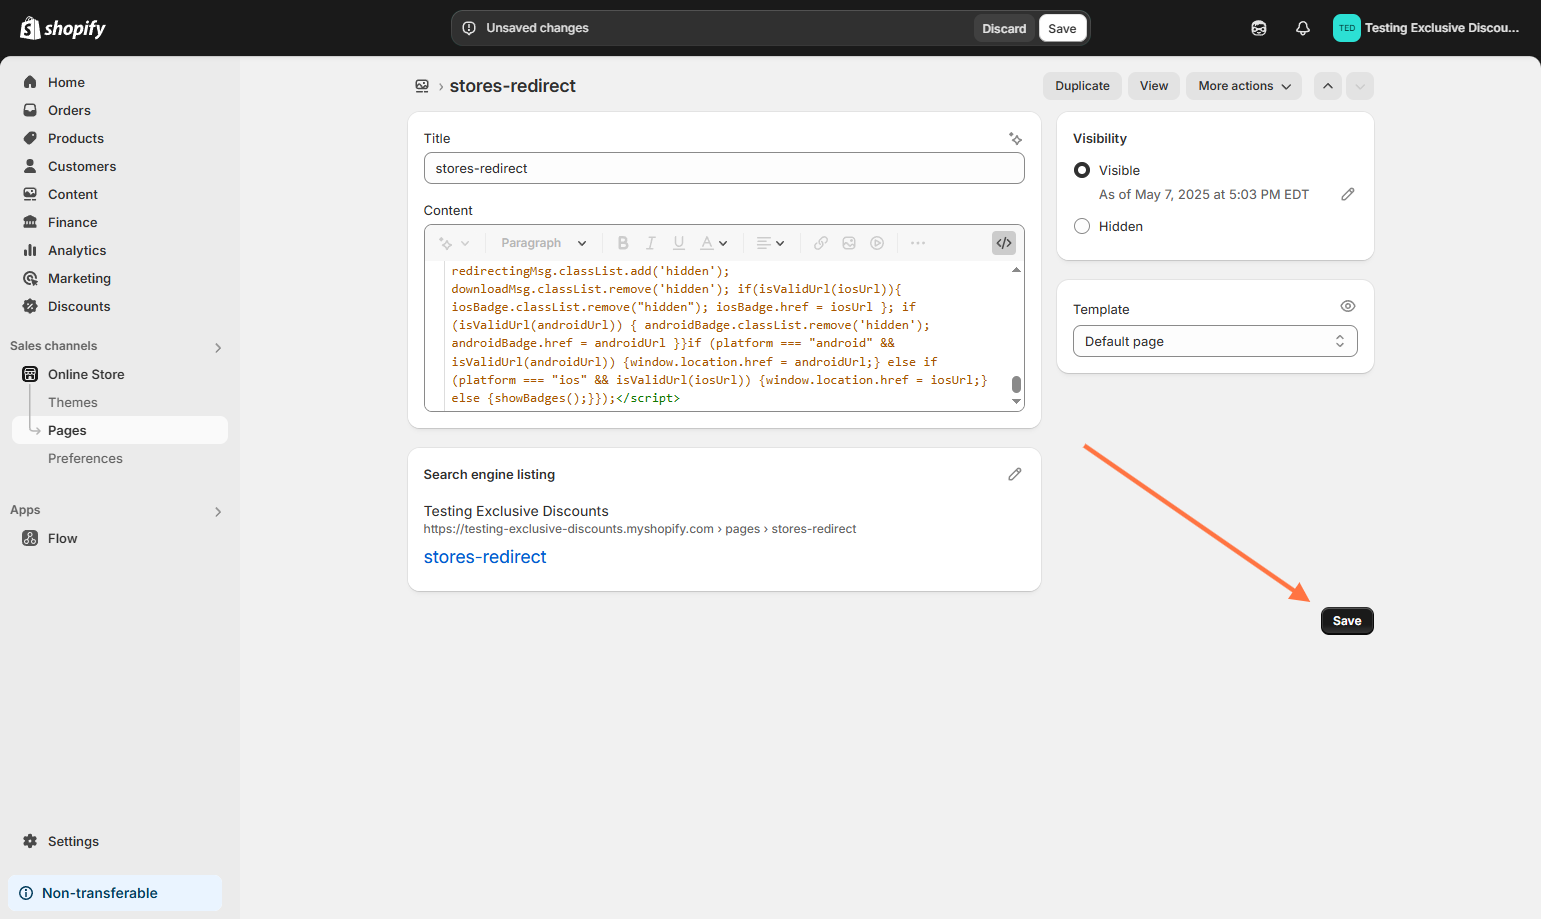Image resolution: width=1541 pixels, height=919 pixels.
Task: Edit the search engine listing via pencil
Action: [x=1015, y=474]
